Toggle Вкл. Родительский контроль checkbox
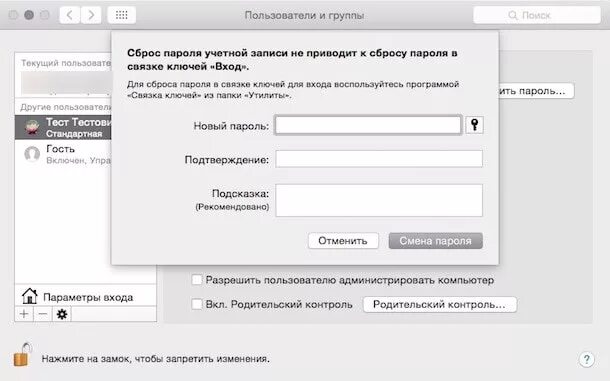The width and height of the screenshot is (610, 381). (x=197, y=304)
